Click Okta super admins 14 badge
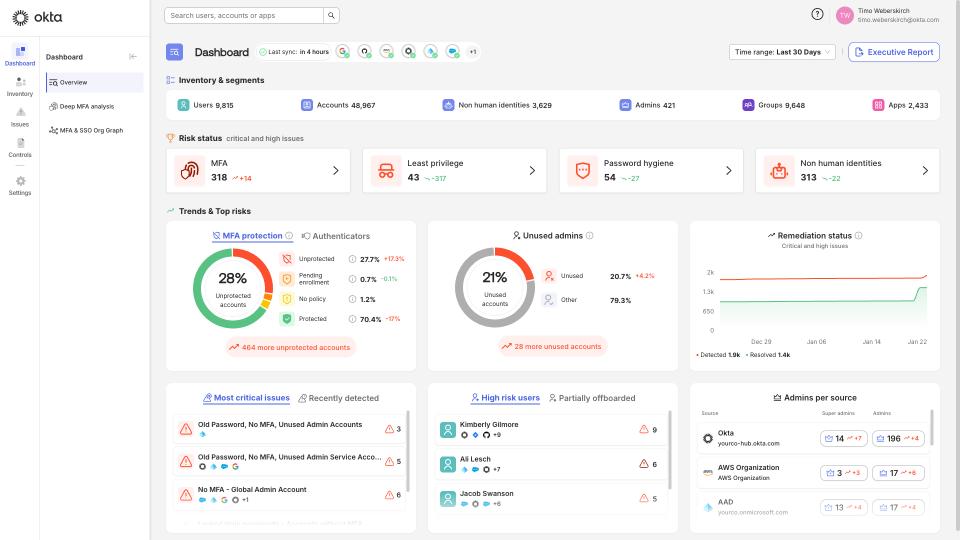 (844, 438)
